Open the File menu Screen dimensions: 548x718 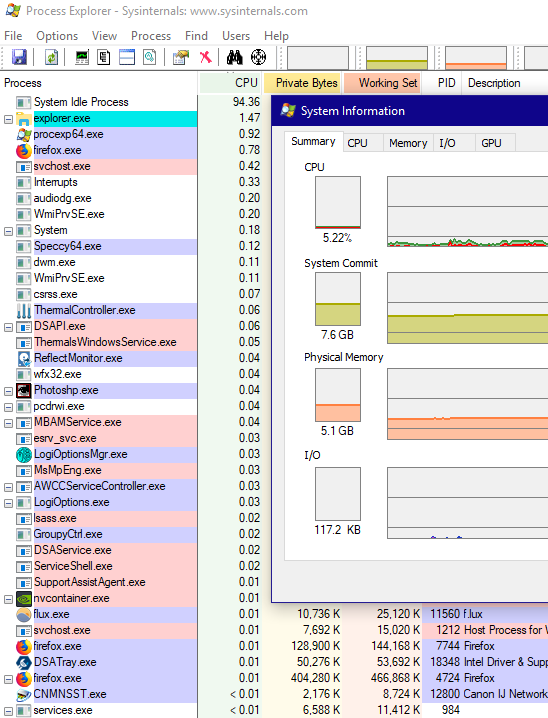coord(13,36)
